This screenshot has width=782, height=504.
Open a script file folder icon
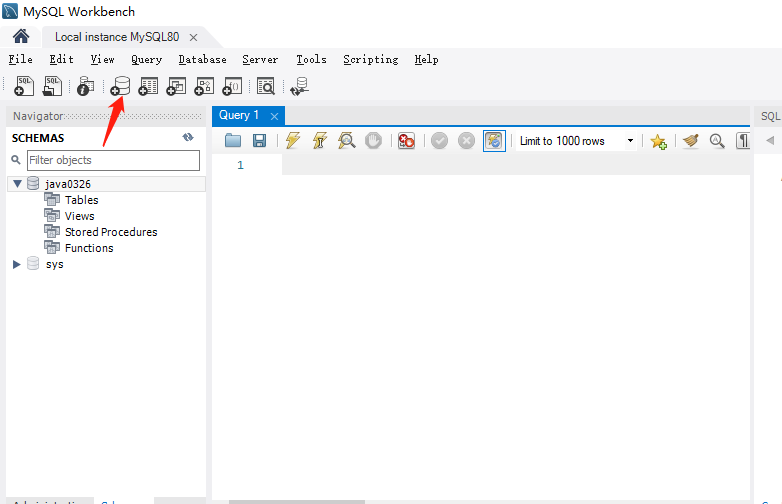tap(233, 141)
